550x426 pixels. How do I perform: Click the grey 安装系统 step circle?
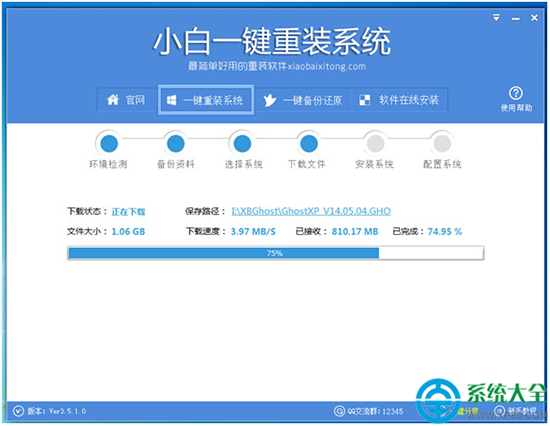pos(376,144)
